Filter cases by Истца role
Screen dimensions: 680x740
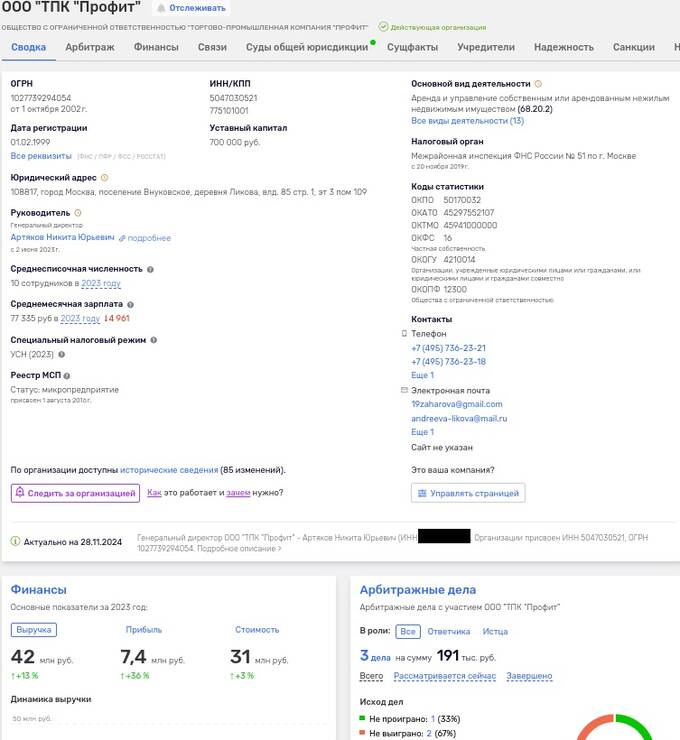click(495, 631)
